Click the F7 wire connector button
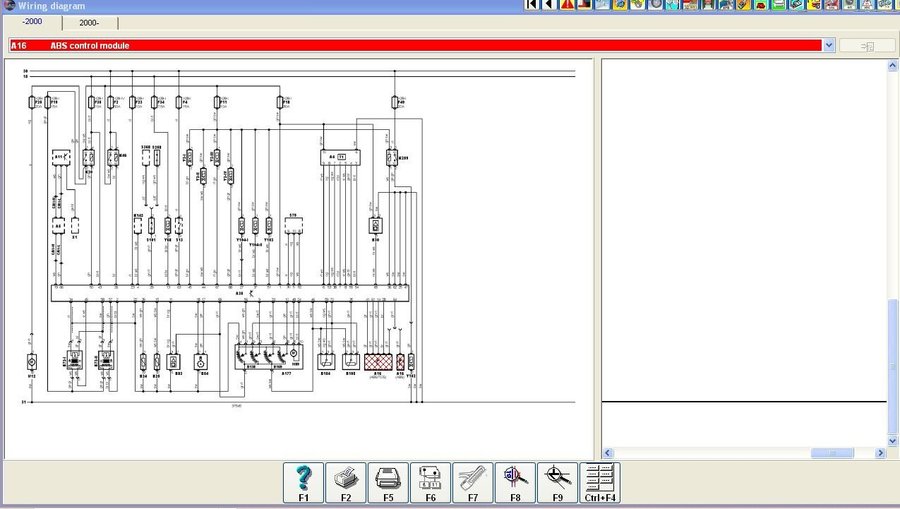Viewport: 900px width, 509px height. [472, 481]
